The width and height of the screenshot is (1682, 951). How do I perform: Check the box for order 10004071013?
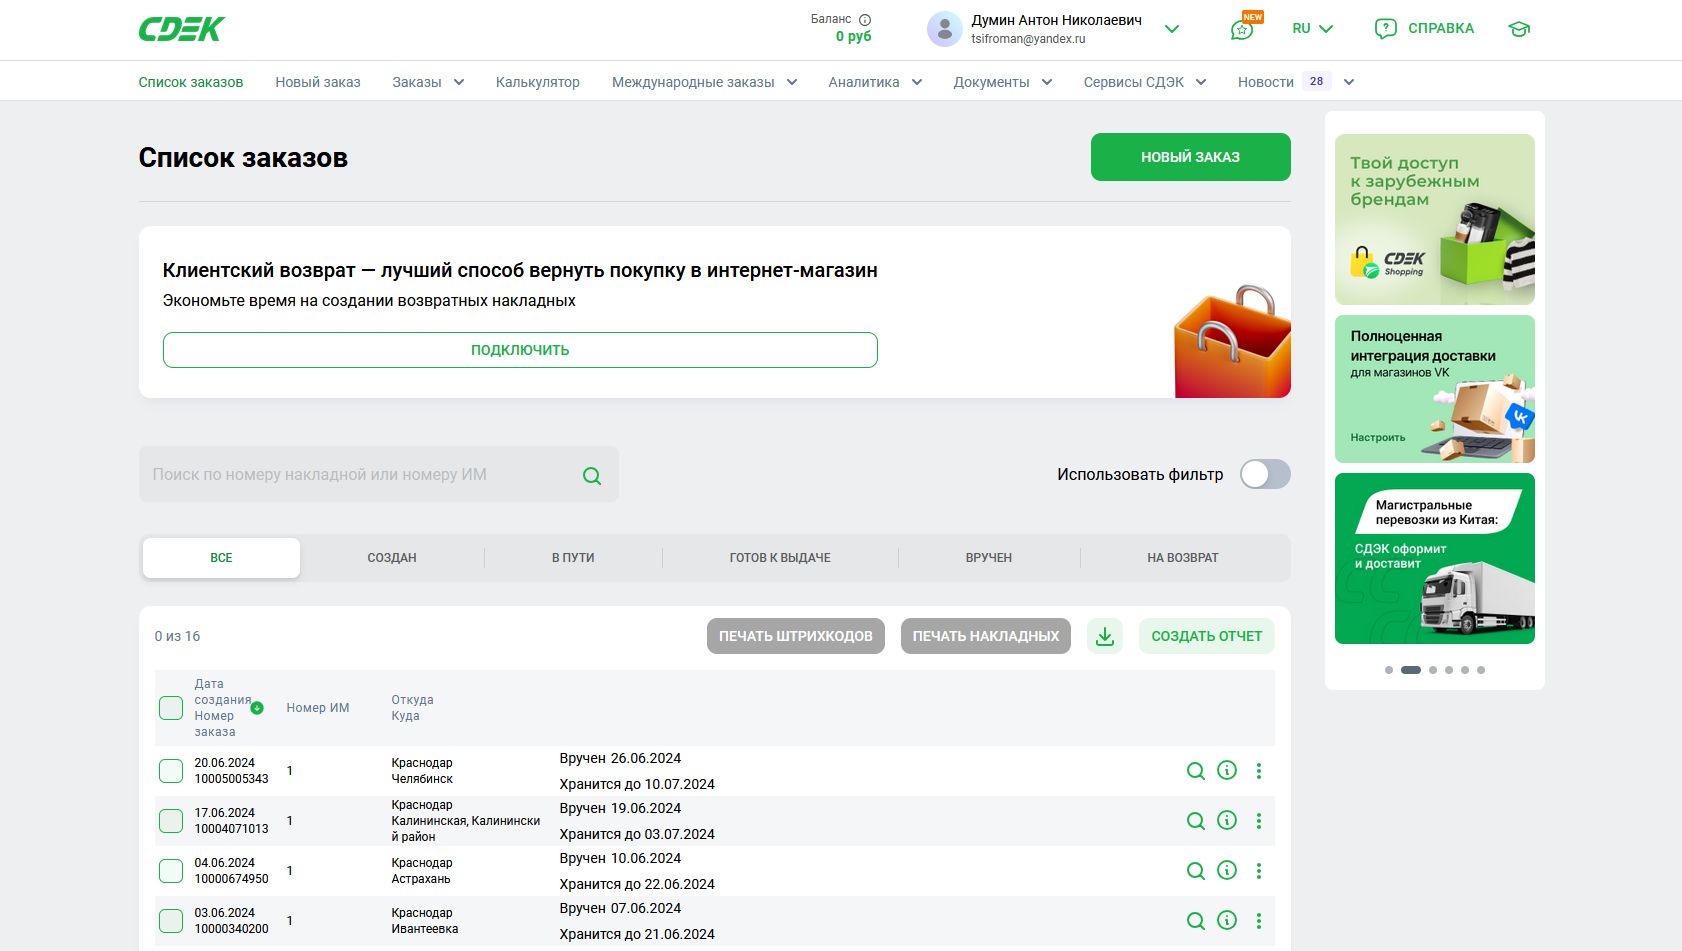tap(171, 821)
